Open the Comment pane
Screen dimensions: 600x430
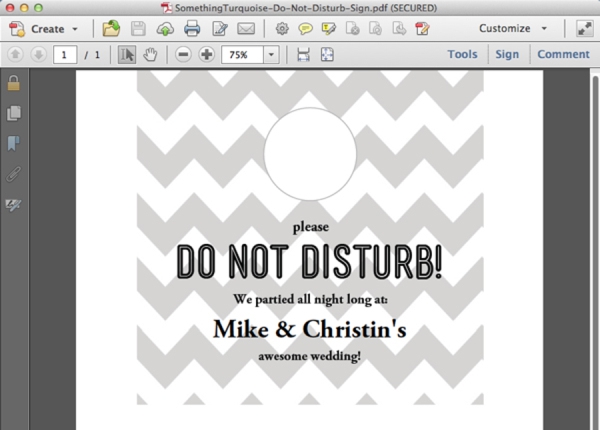(x=563, y=54)
